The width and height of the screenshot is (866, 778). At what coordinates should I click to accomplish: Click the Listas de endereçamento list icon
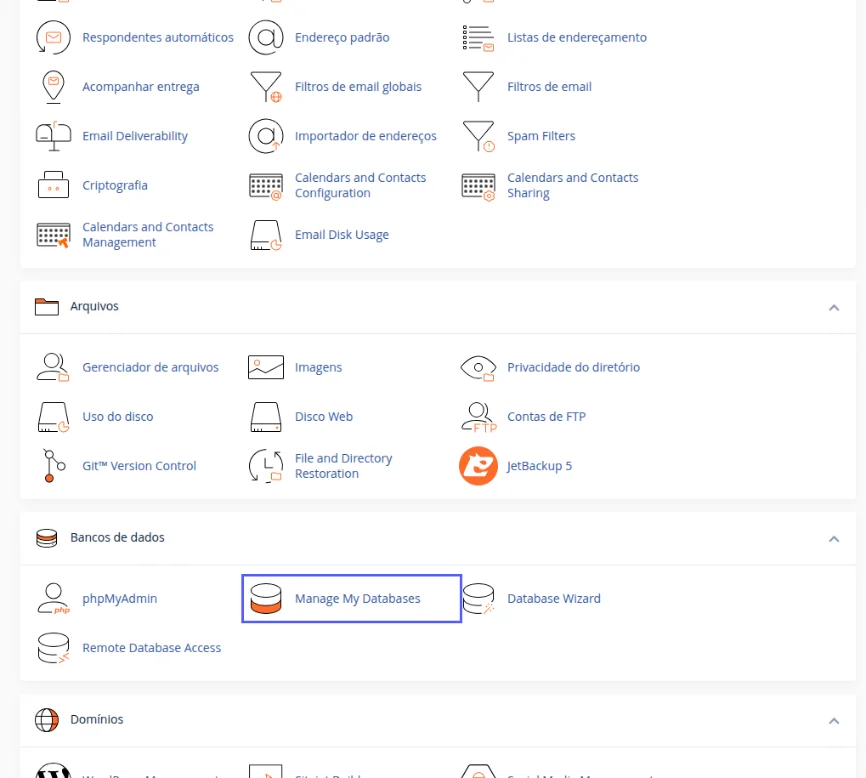[x=478, y=38]
